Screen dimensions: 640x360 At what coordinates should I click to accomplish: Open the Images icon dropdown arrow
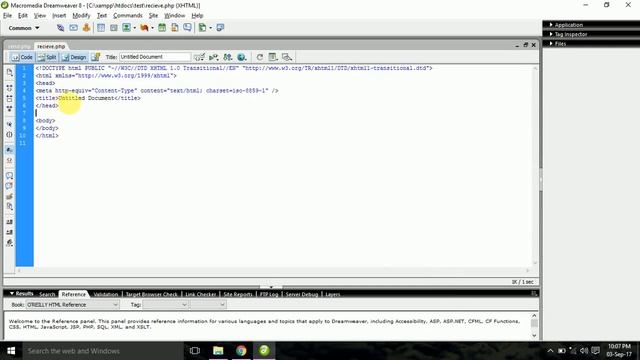coord(134,28)
